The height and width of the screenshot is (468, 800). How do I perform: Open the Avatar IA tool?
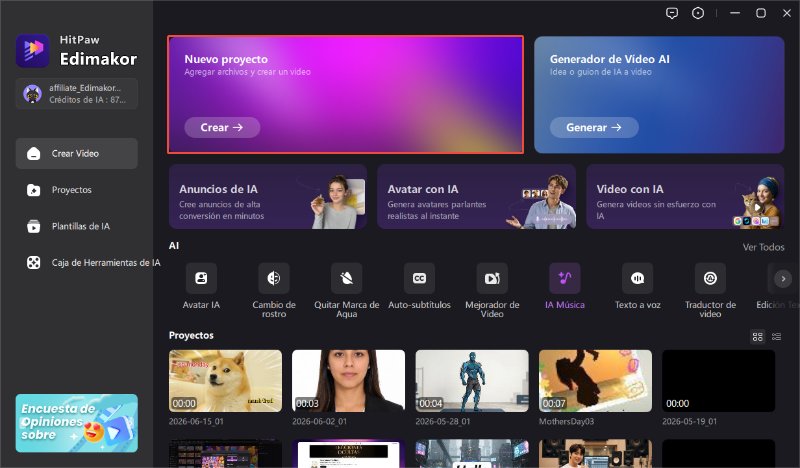coord(201,278)
